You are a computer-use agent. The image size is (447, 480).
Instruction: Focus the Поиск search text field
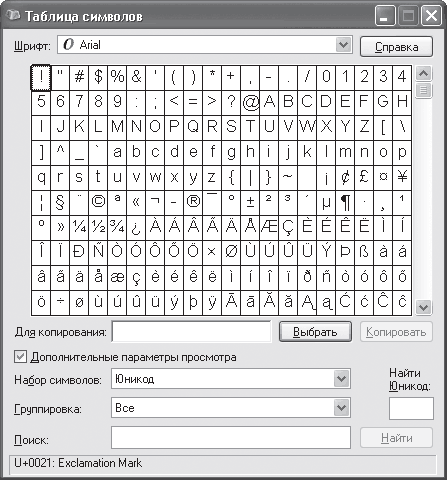click(x=231, y=437)
